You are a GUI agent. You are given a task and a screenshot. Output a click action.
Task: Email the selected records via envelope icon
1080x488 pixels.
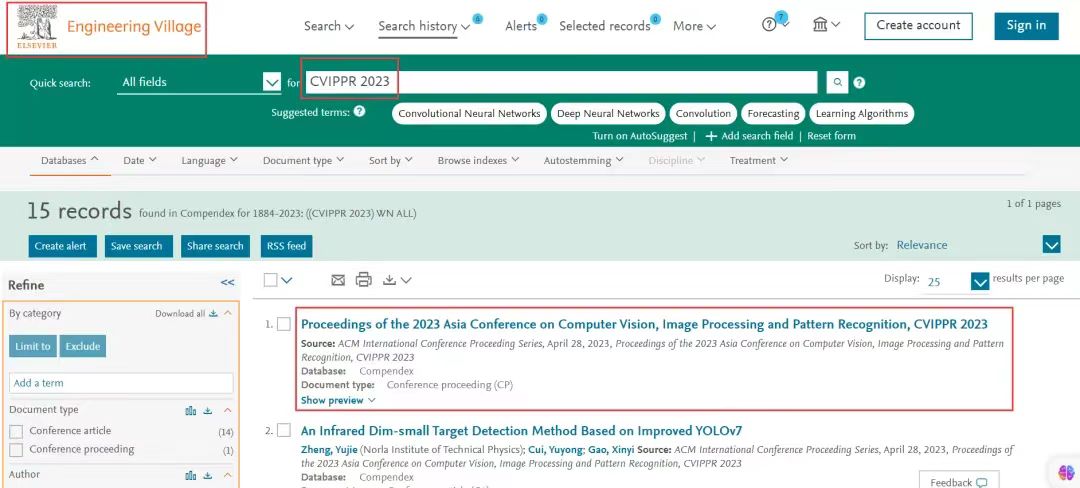(338, 280)
